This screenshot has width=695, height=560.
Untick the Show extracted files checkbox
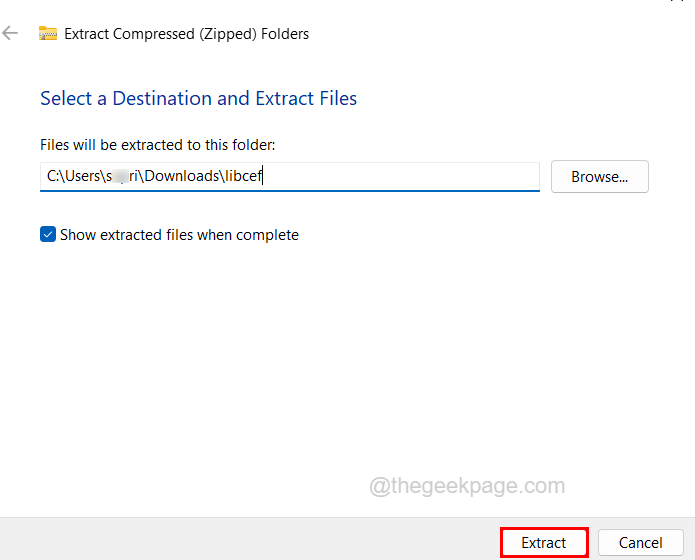pos(48,235)
